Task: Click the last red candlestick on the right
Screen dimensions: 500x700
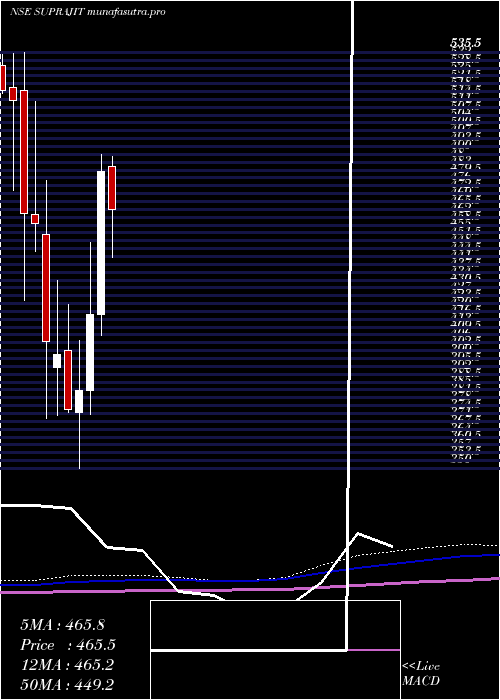Action: coord(112,188)
